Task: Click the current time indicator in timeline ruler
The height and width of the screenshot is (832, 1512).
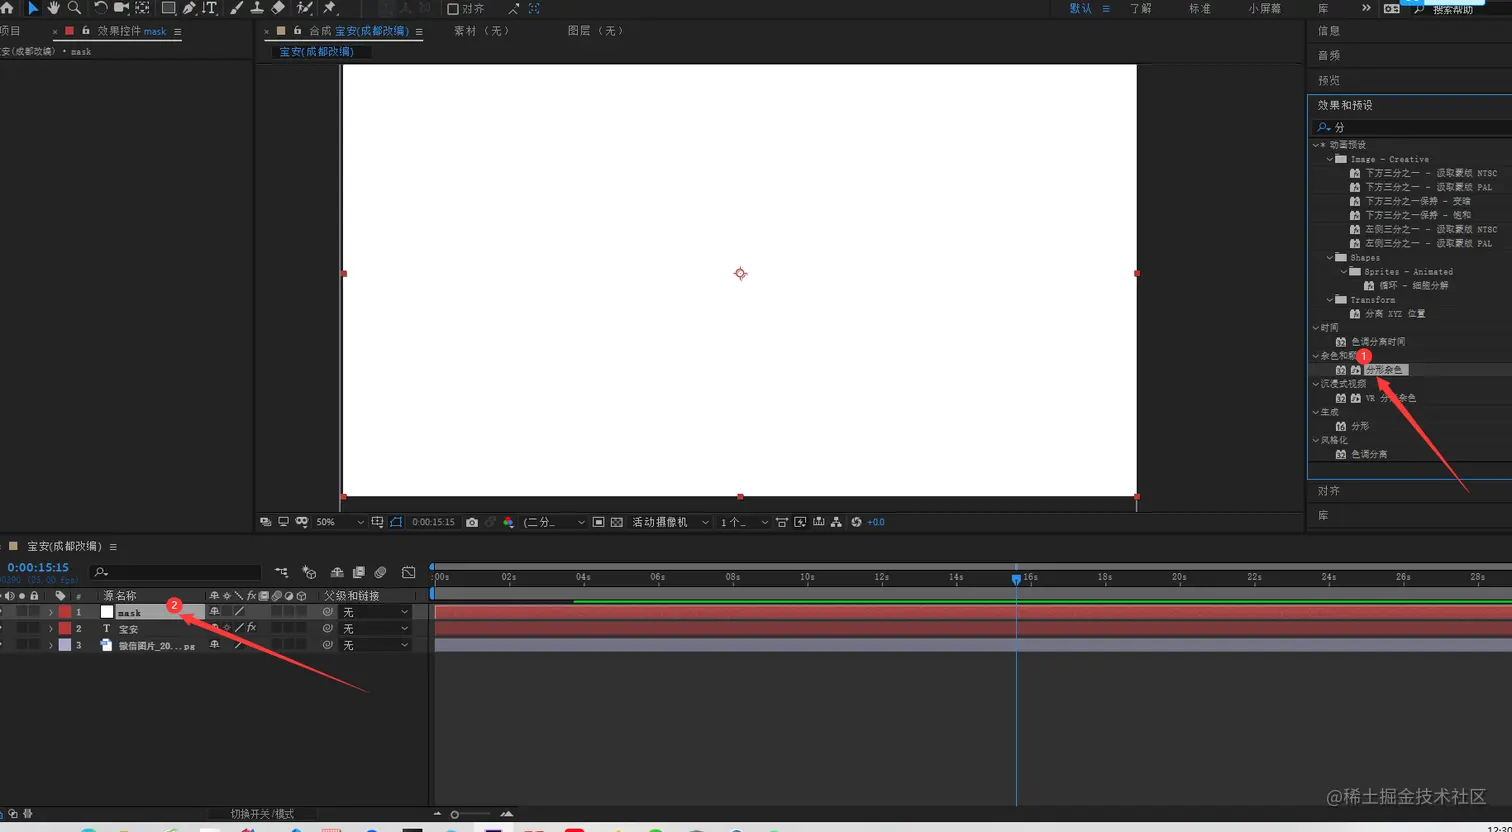Action: click(x=1016, y=579)
